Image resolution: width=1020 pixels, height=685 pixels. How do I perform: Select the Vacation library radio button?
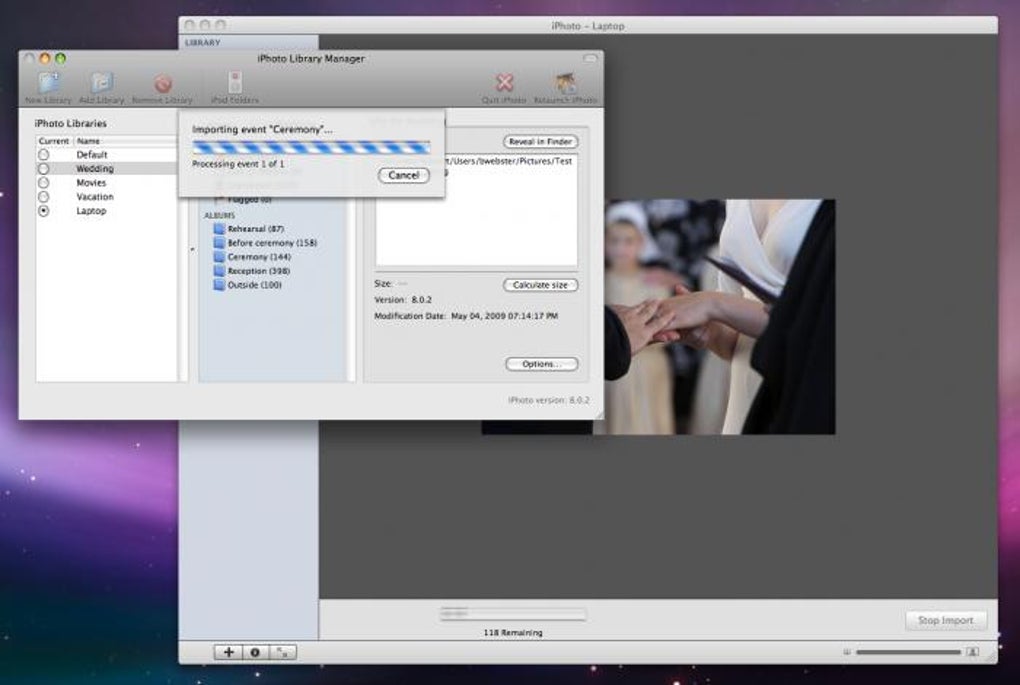pos(44,196)
